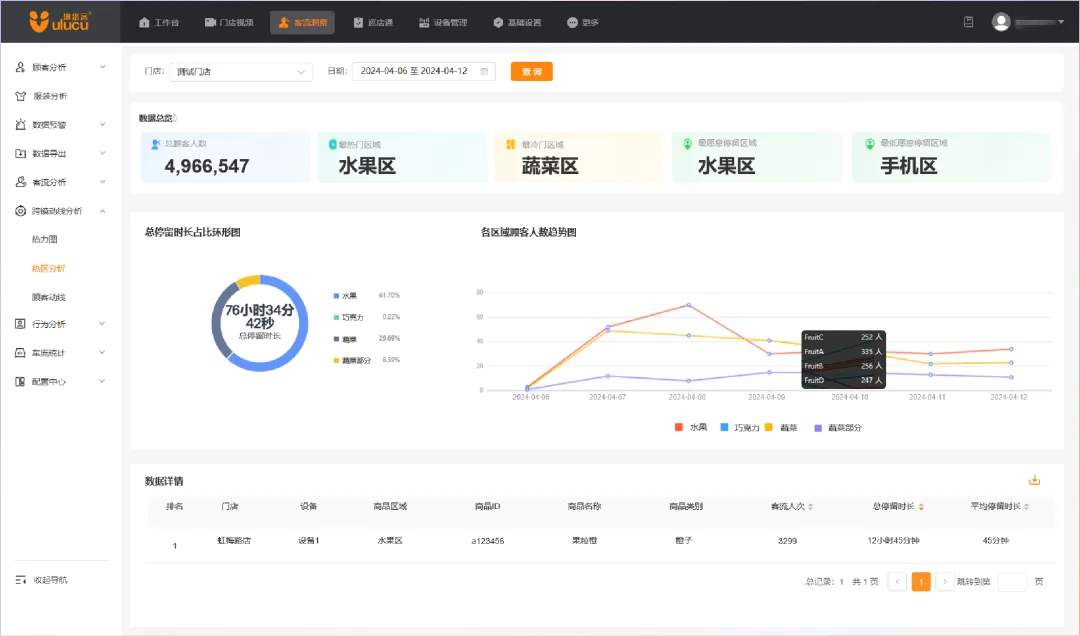Image resolution: width=1080 pixels, height=636 pixels.
Task: Select page 1 in the pagination
Action: pyautogui.click(x=921, y=582)
